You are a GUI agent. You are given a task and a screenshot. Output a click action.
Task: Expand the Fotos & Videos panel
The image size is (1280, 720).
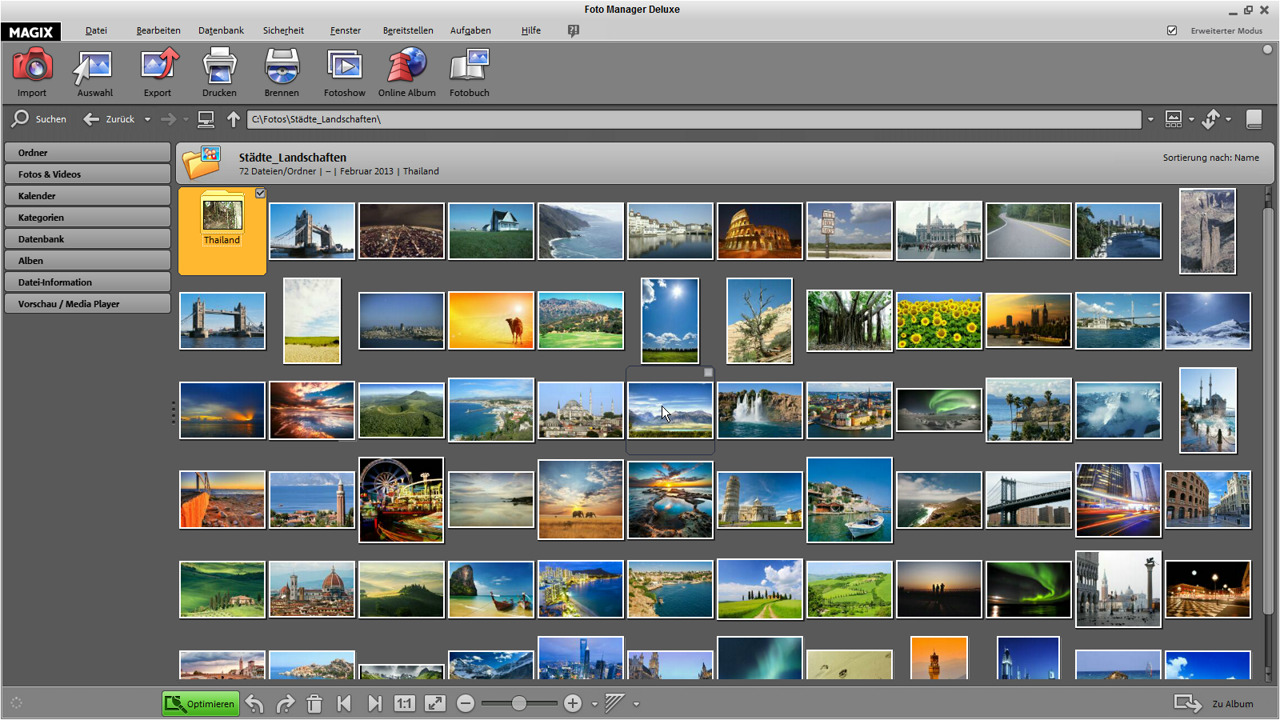[x=87, y=174]
